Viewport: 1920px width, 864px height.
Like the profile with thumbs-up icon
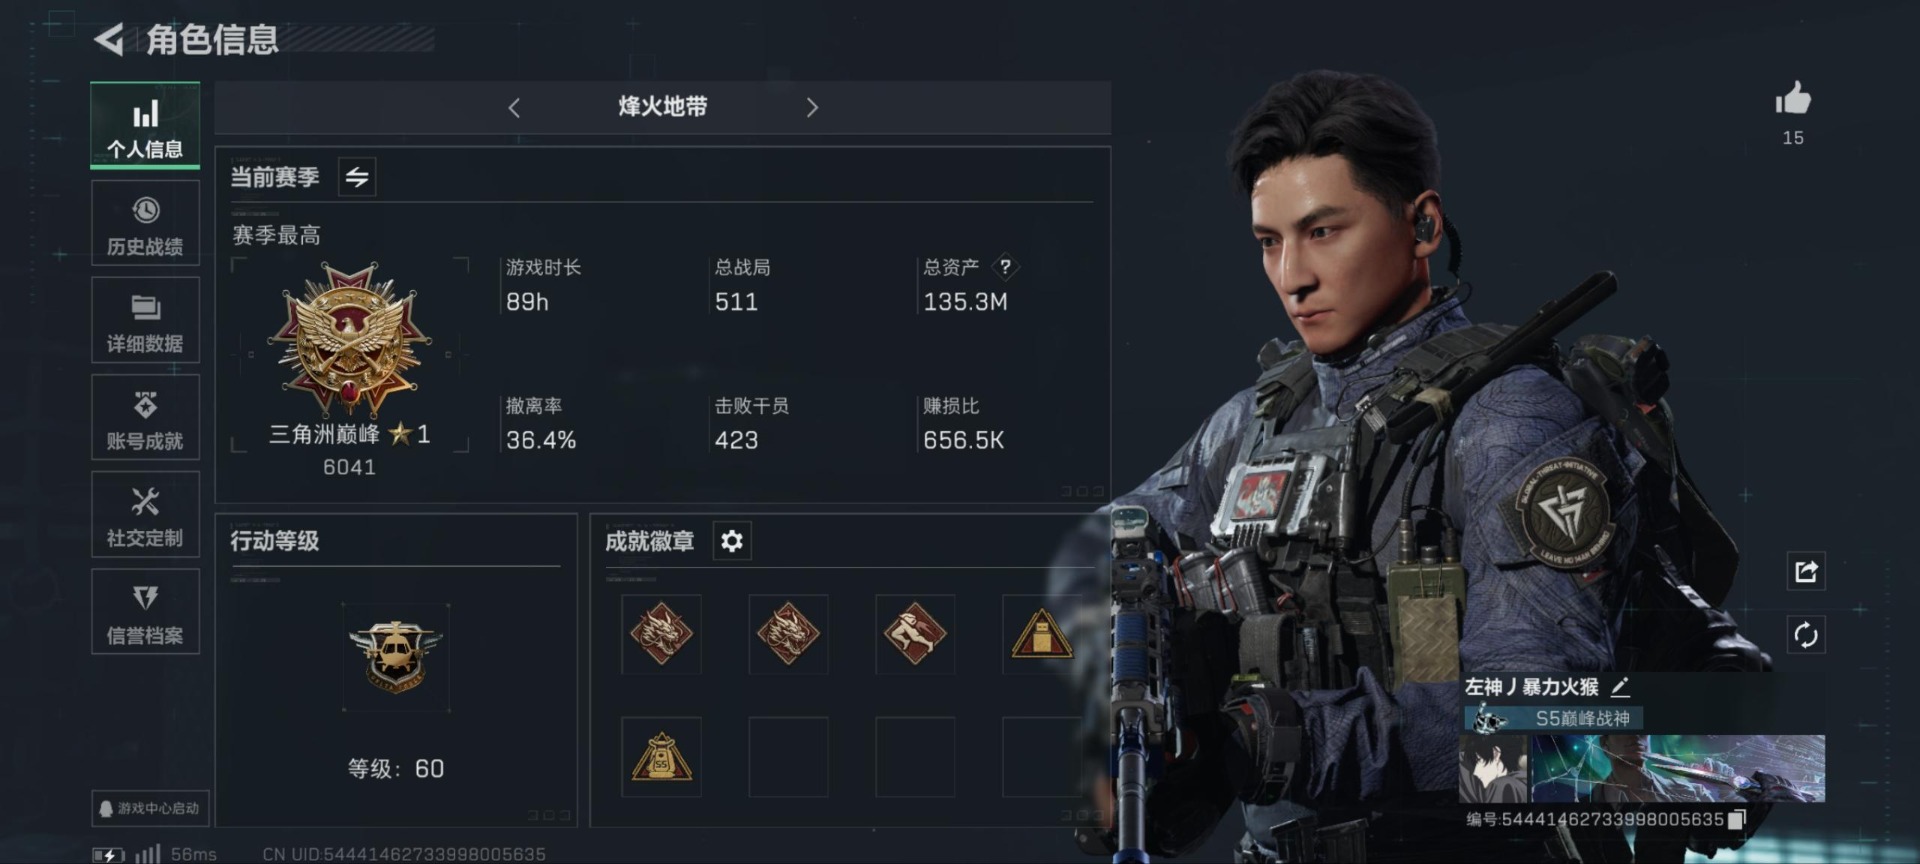pyautogui.click(x=1793, y=99)
